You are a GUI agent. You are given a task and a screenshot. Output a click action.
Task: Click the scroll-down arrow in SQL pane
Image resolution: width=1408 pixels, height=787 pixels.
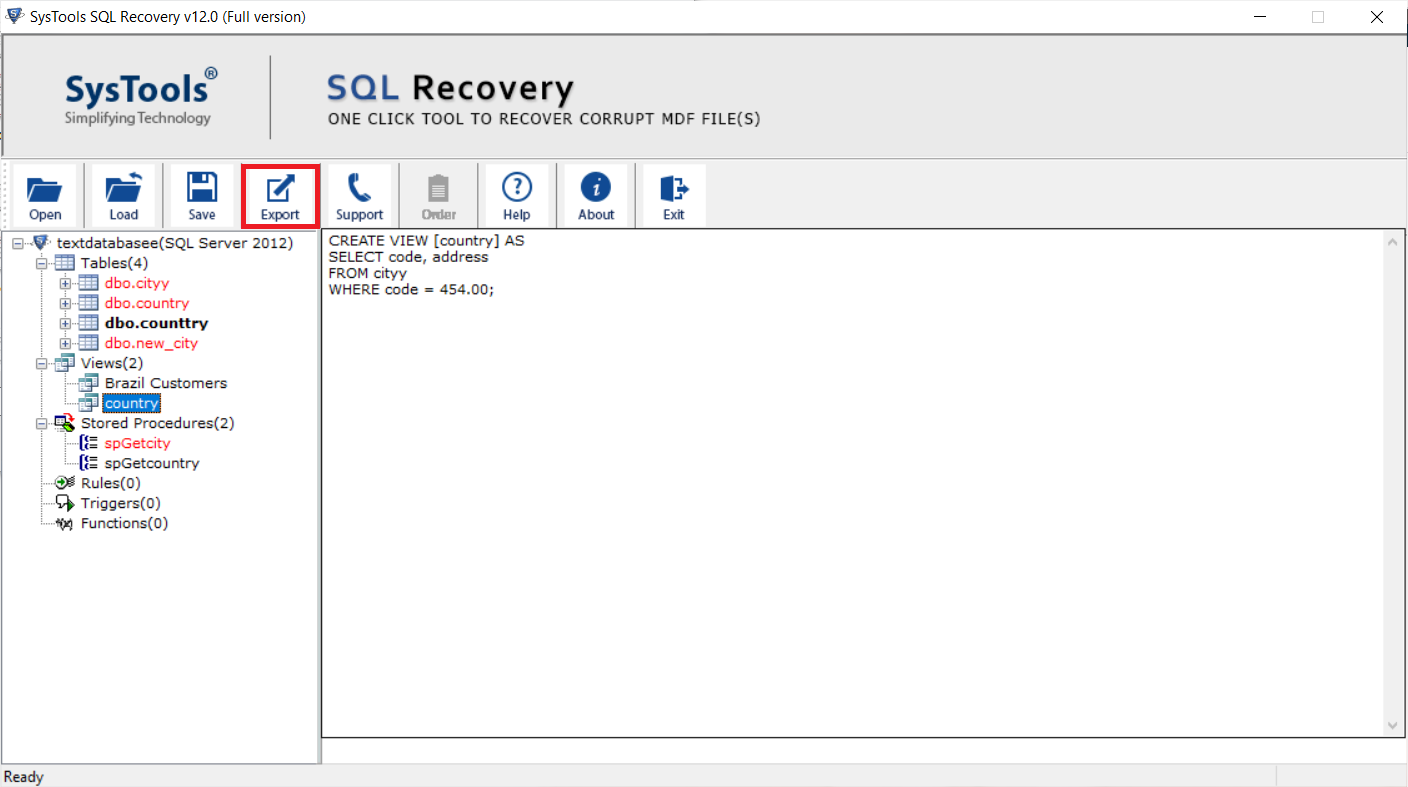[1394, 726]
